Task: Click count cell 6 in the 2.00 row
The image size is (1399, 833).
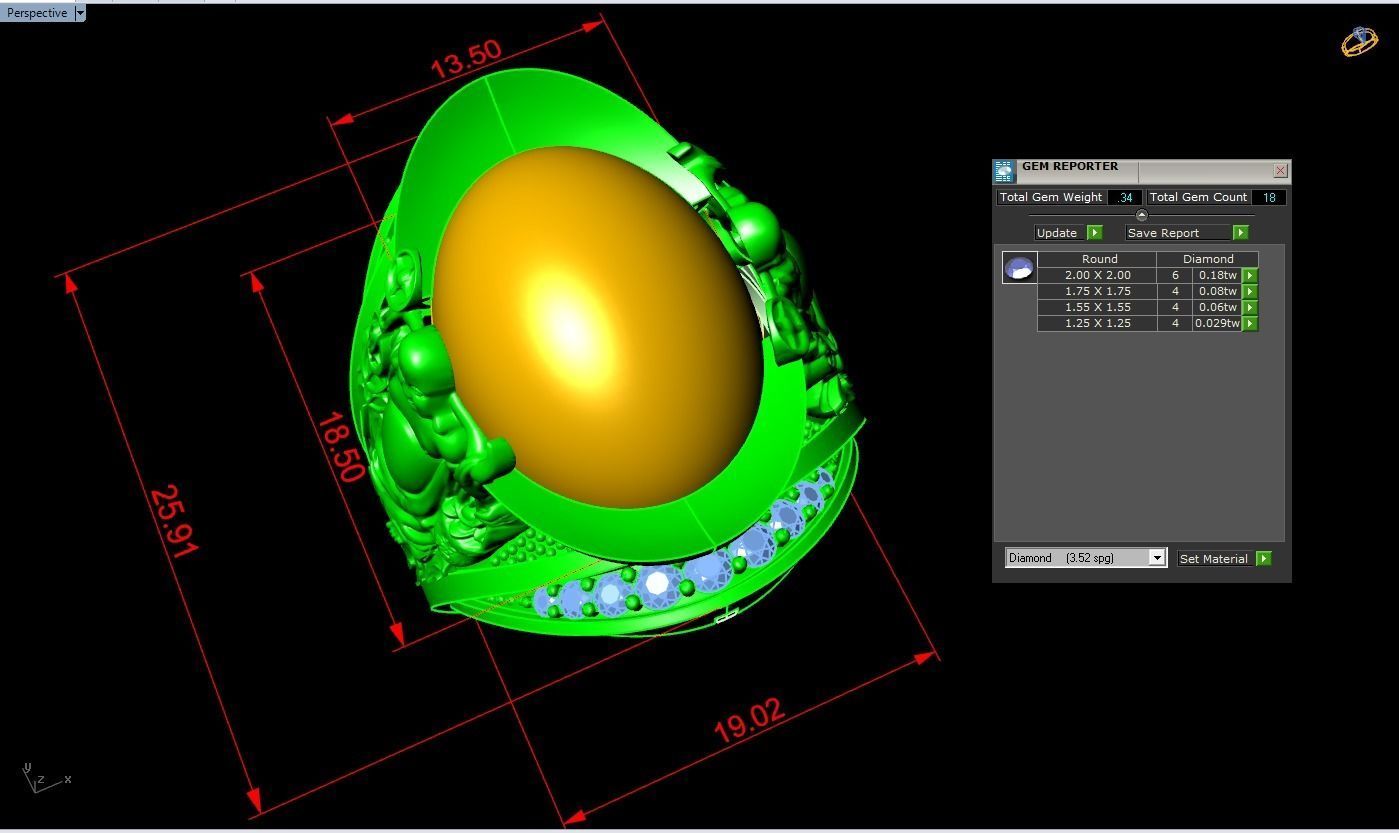Action: point(1175,275)
